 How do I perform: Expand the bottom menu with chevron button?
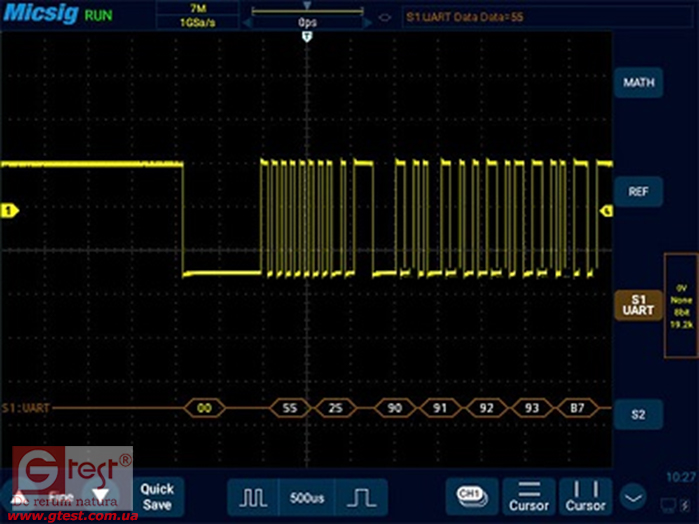632,496
